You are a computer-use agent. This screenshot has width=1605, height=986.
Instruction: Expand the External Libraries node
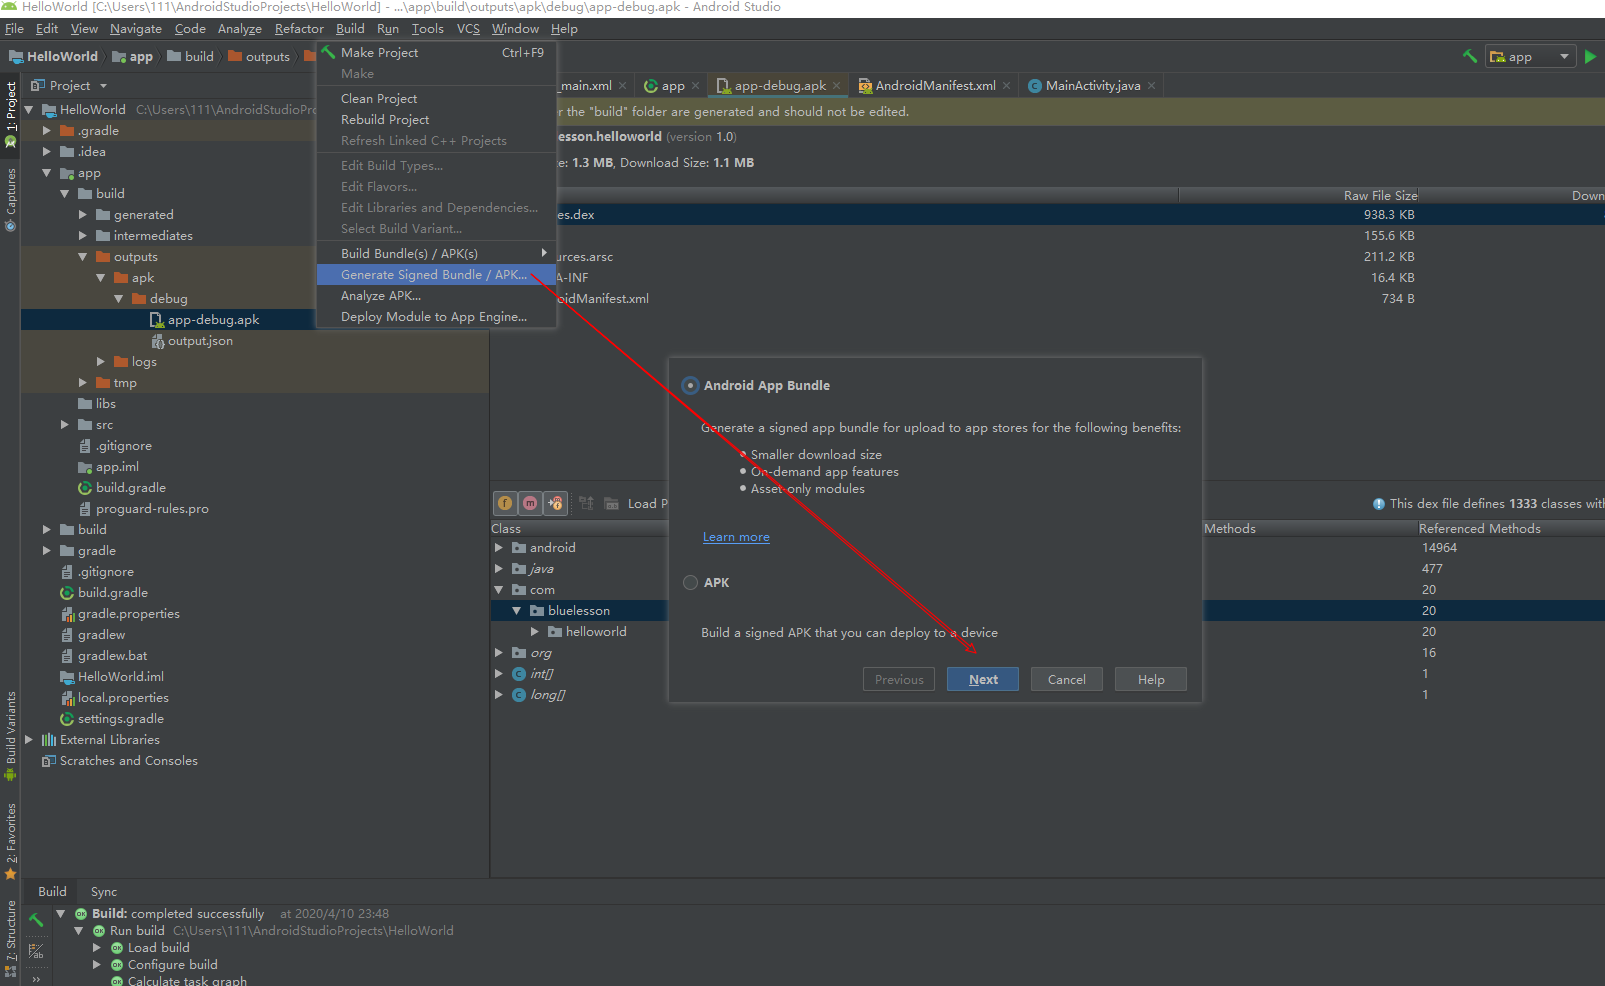29,740
